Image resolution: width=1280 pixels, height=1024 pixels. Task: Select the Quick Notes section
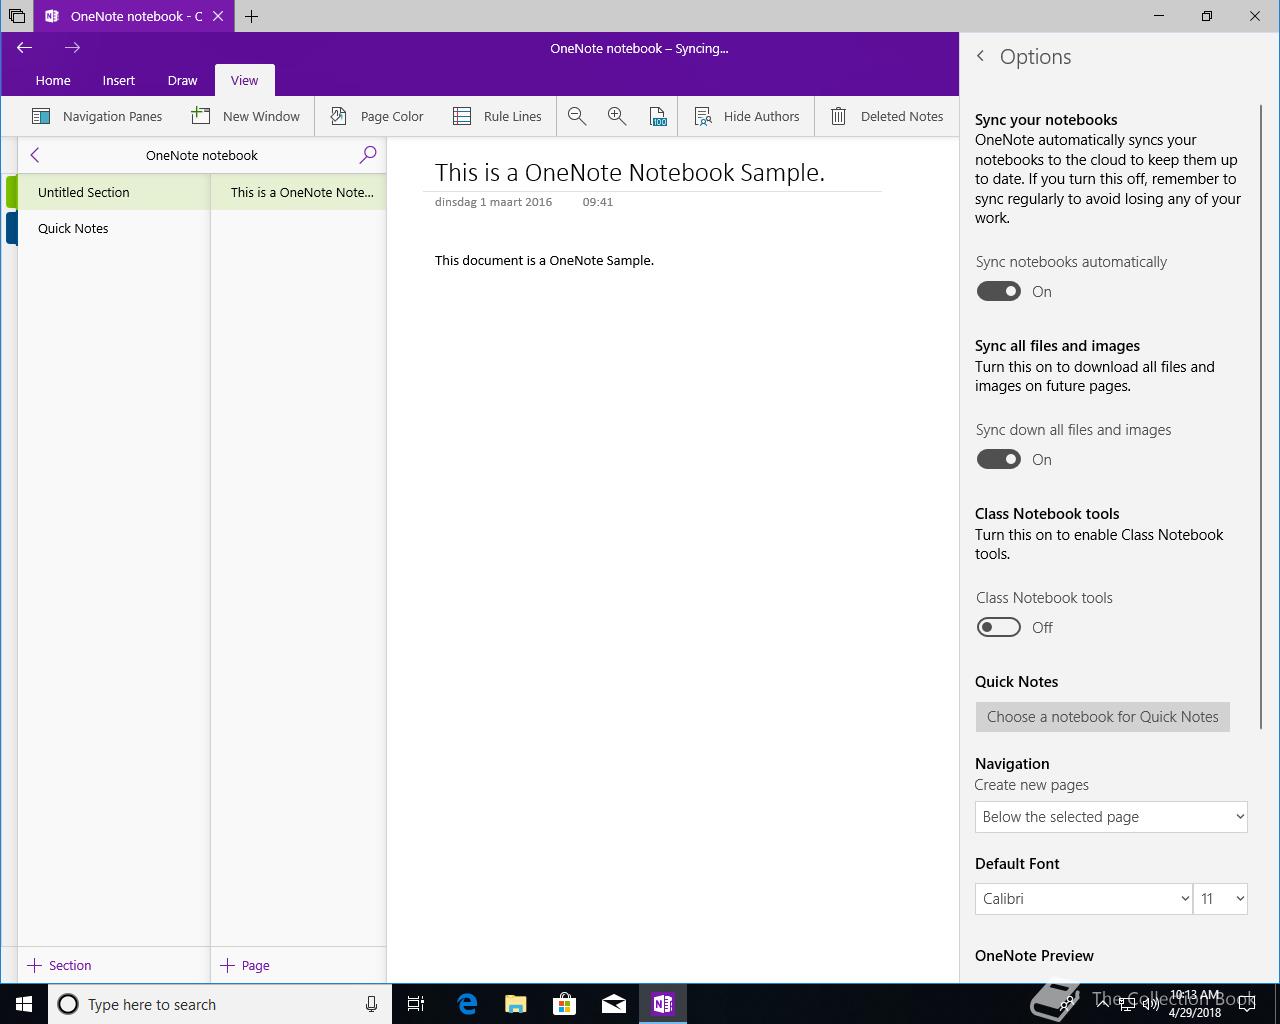[x=113, y=228]
